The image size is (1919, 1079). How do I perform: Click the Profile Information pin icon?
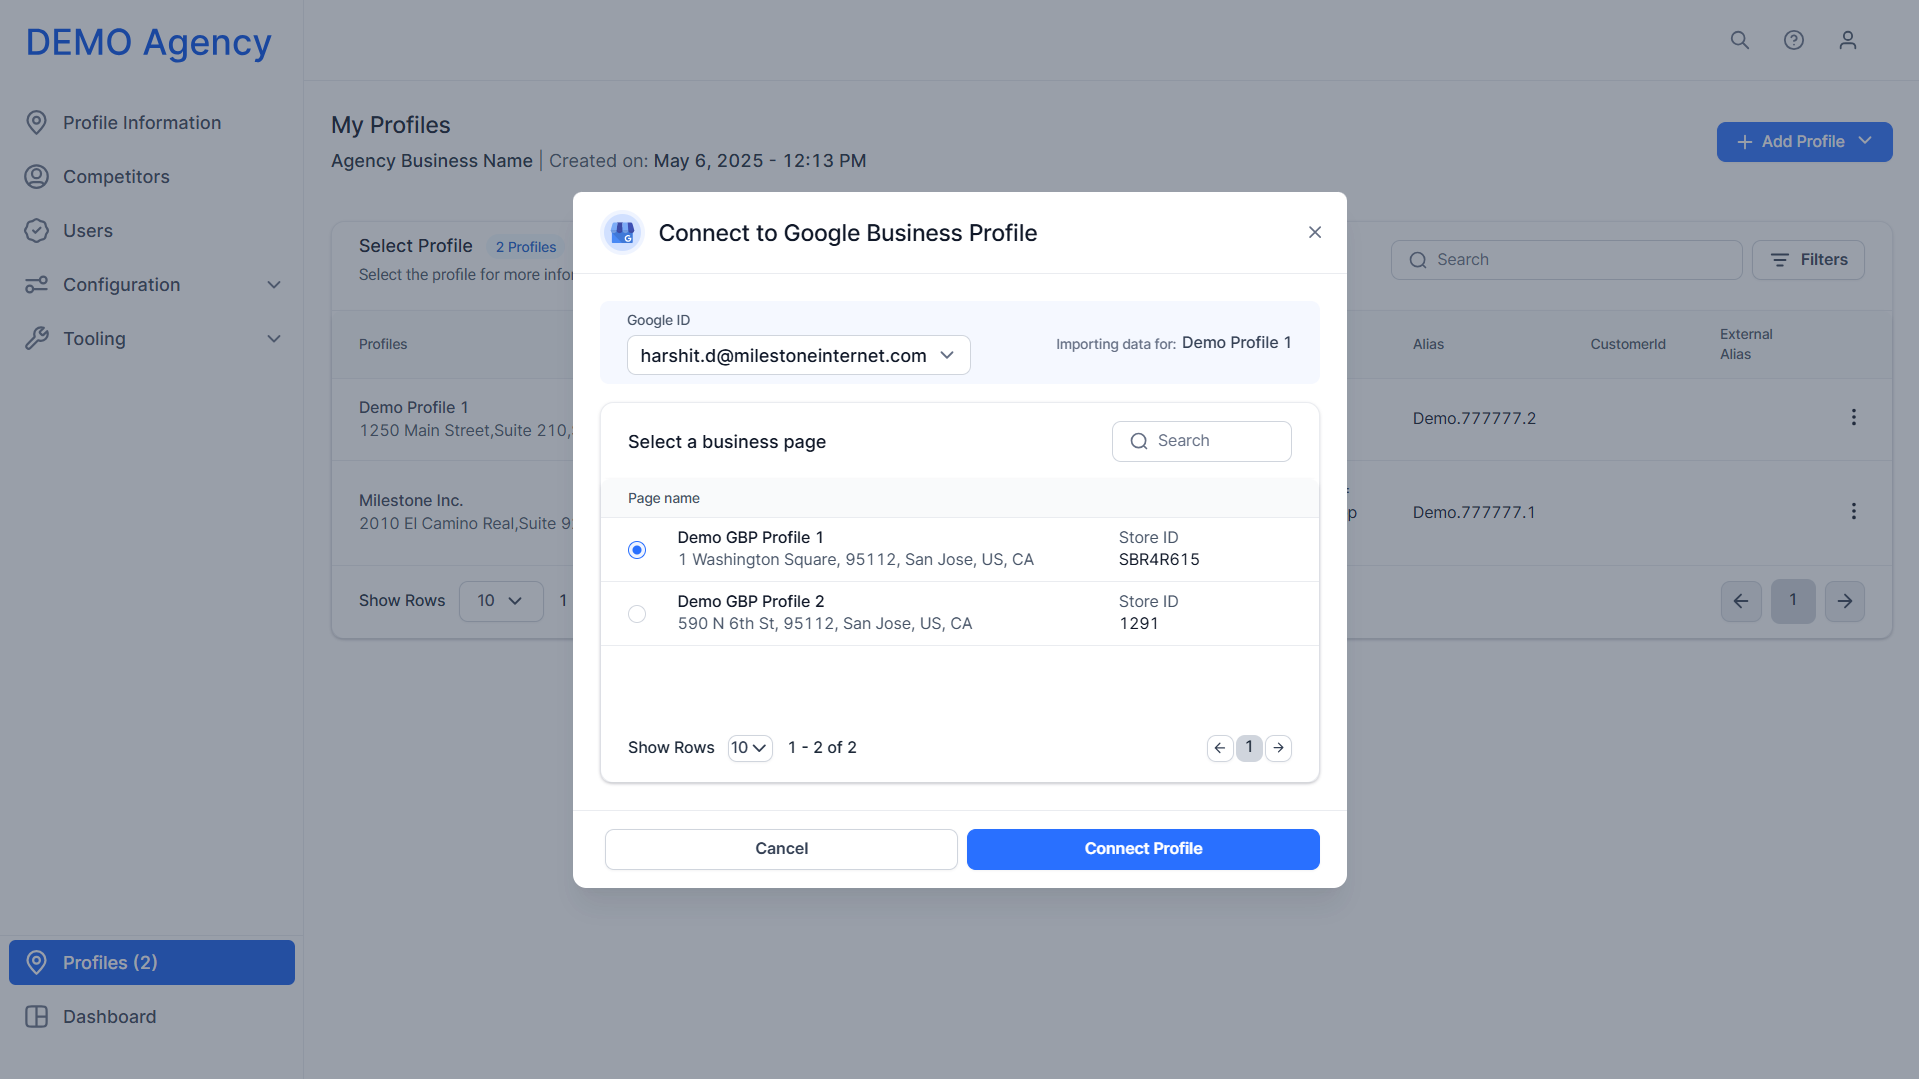[x=36, y=123]
